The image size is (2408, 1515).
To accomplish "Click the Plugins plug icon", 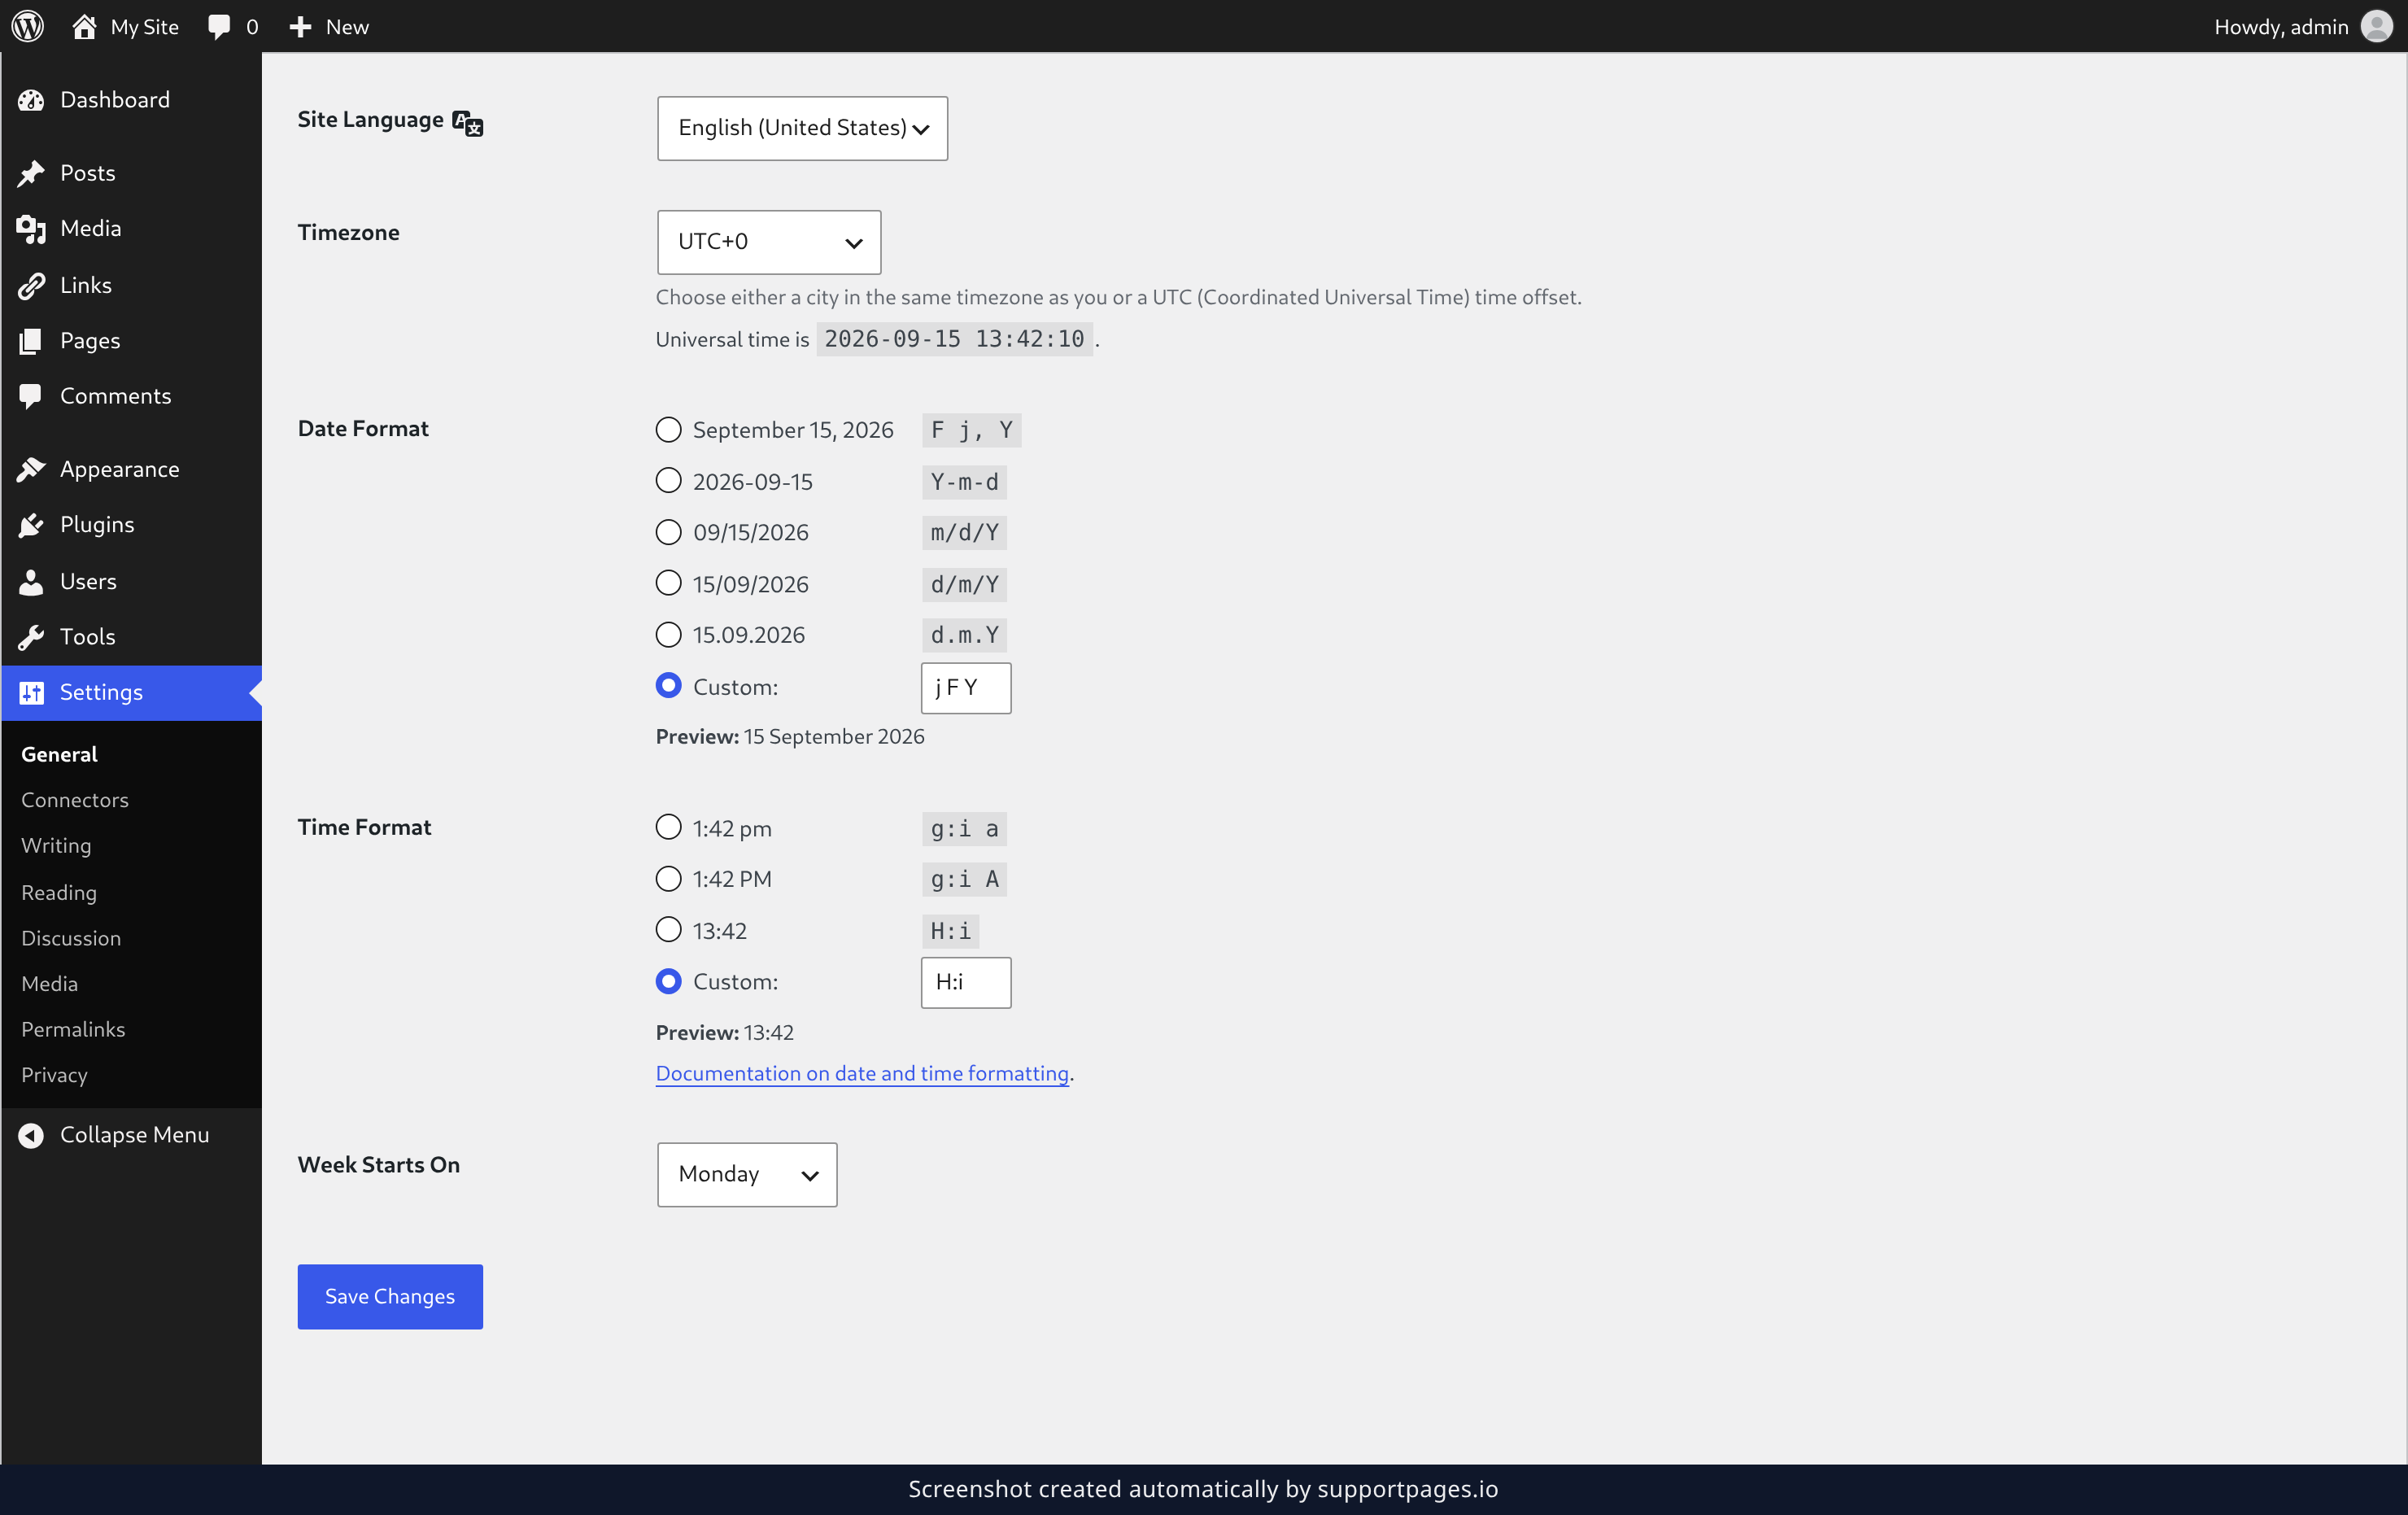I will (x=31, y=525).
